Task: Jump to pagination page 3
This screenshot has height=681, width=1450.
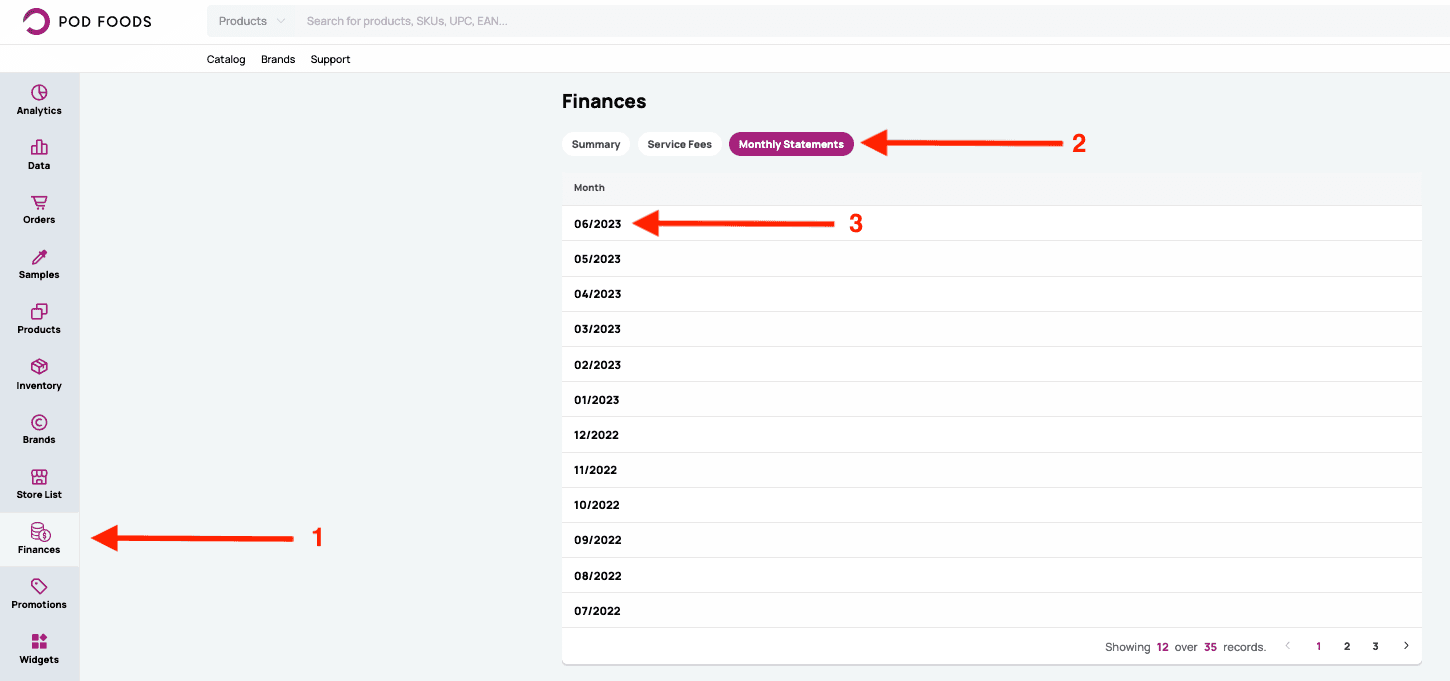Action: [x=1375, y=646]
